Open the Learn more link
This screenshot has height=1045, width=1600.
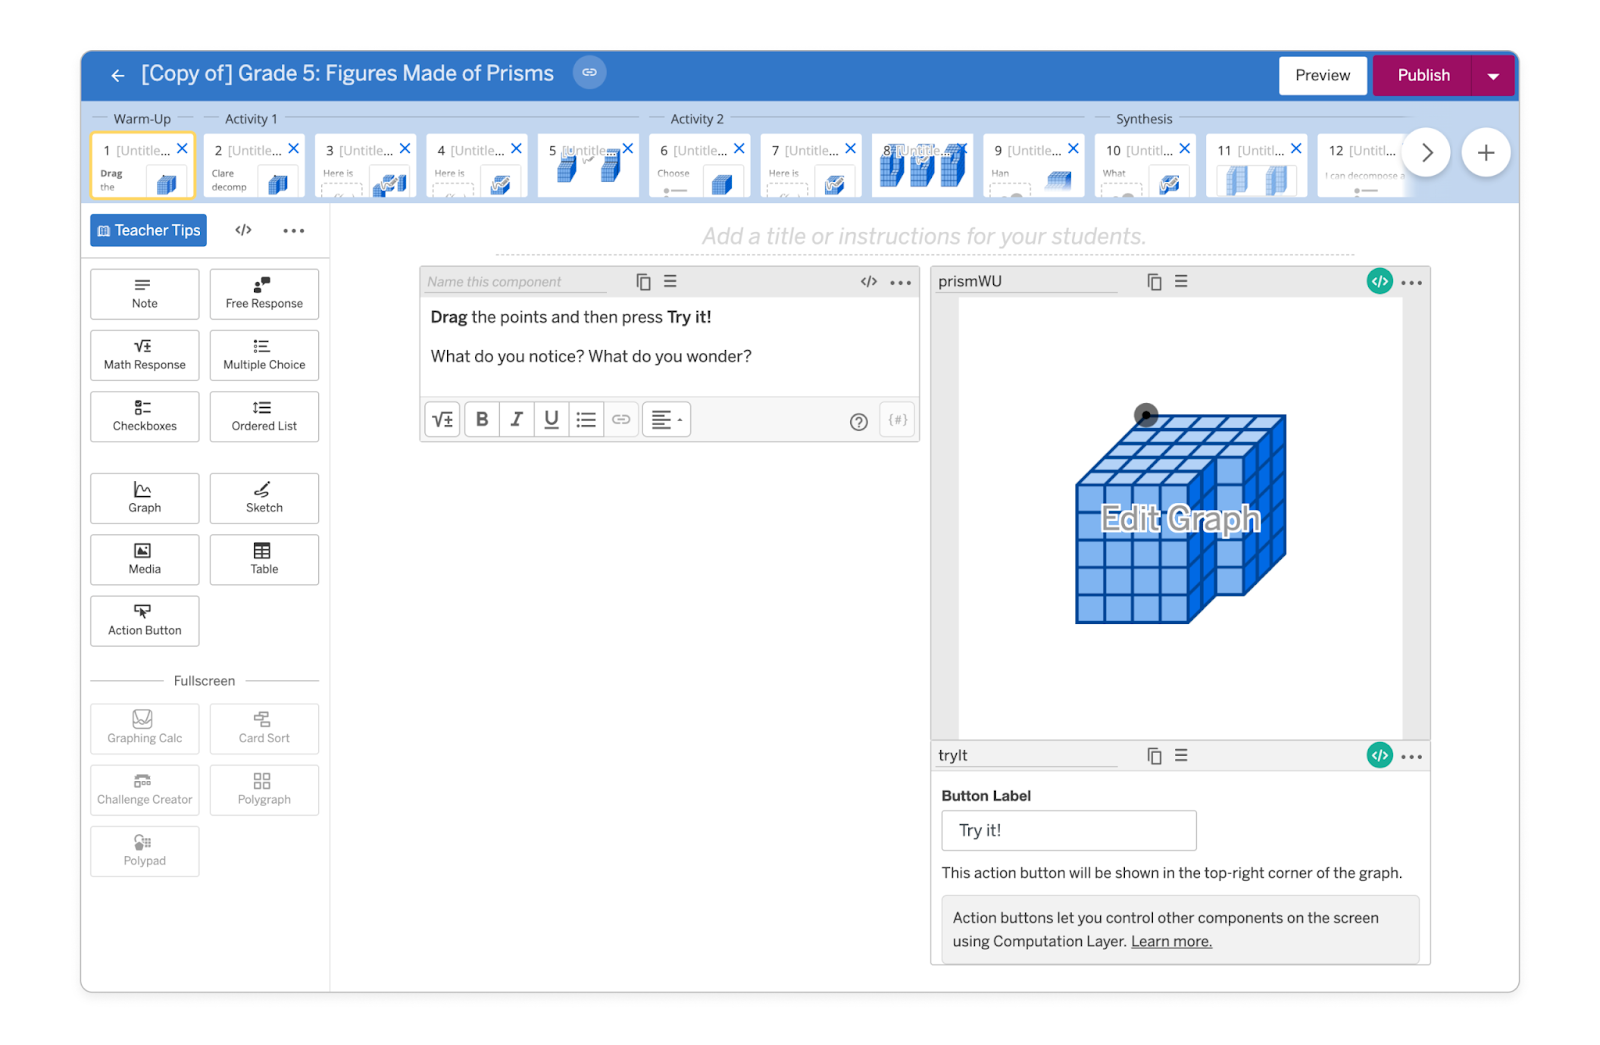pos(1171,941)
